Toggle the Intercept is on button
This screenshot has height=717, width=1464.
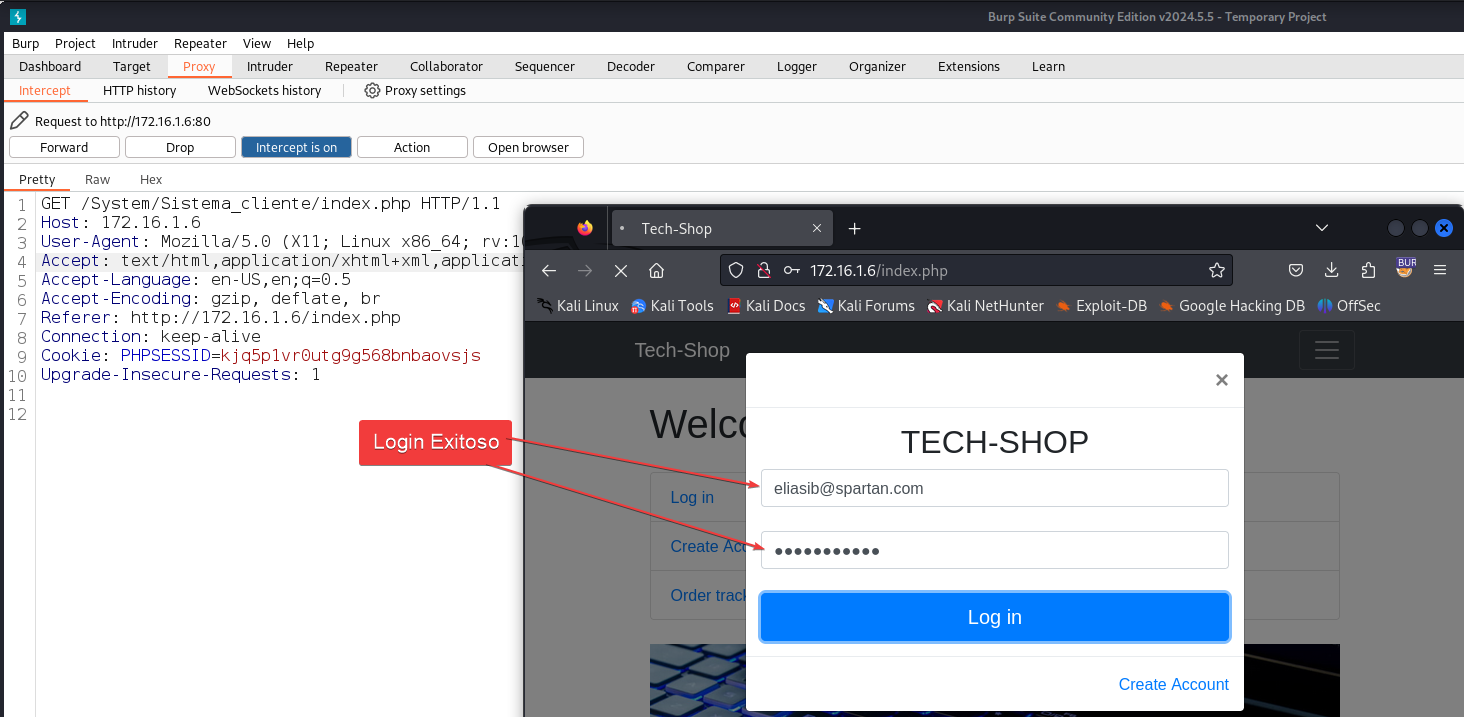click(x=296, y=148)
